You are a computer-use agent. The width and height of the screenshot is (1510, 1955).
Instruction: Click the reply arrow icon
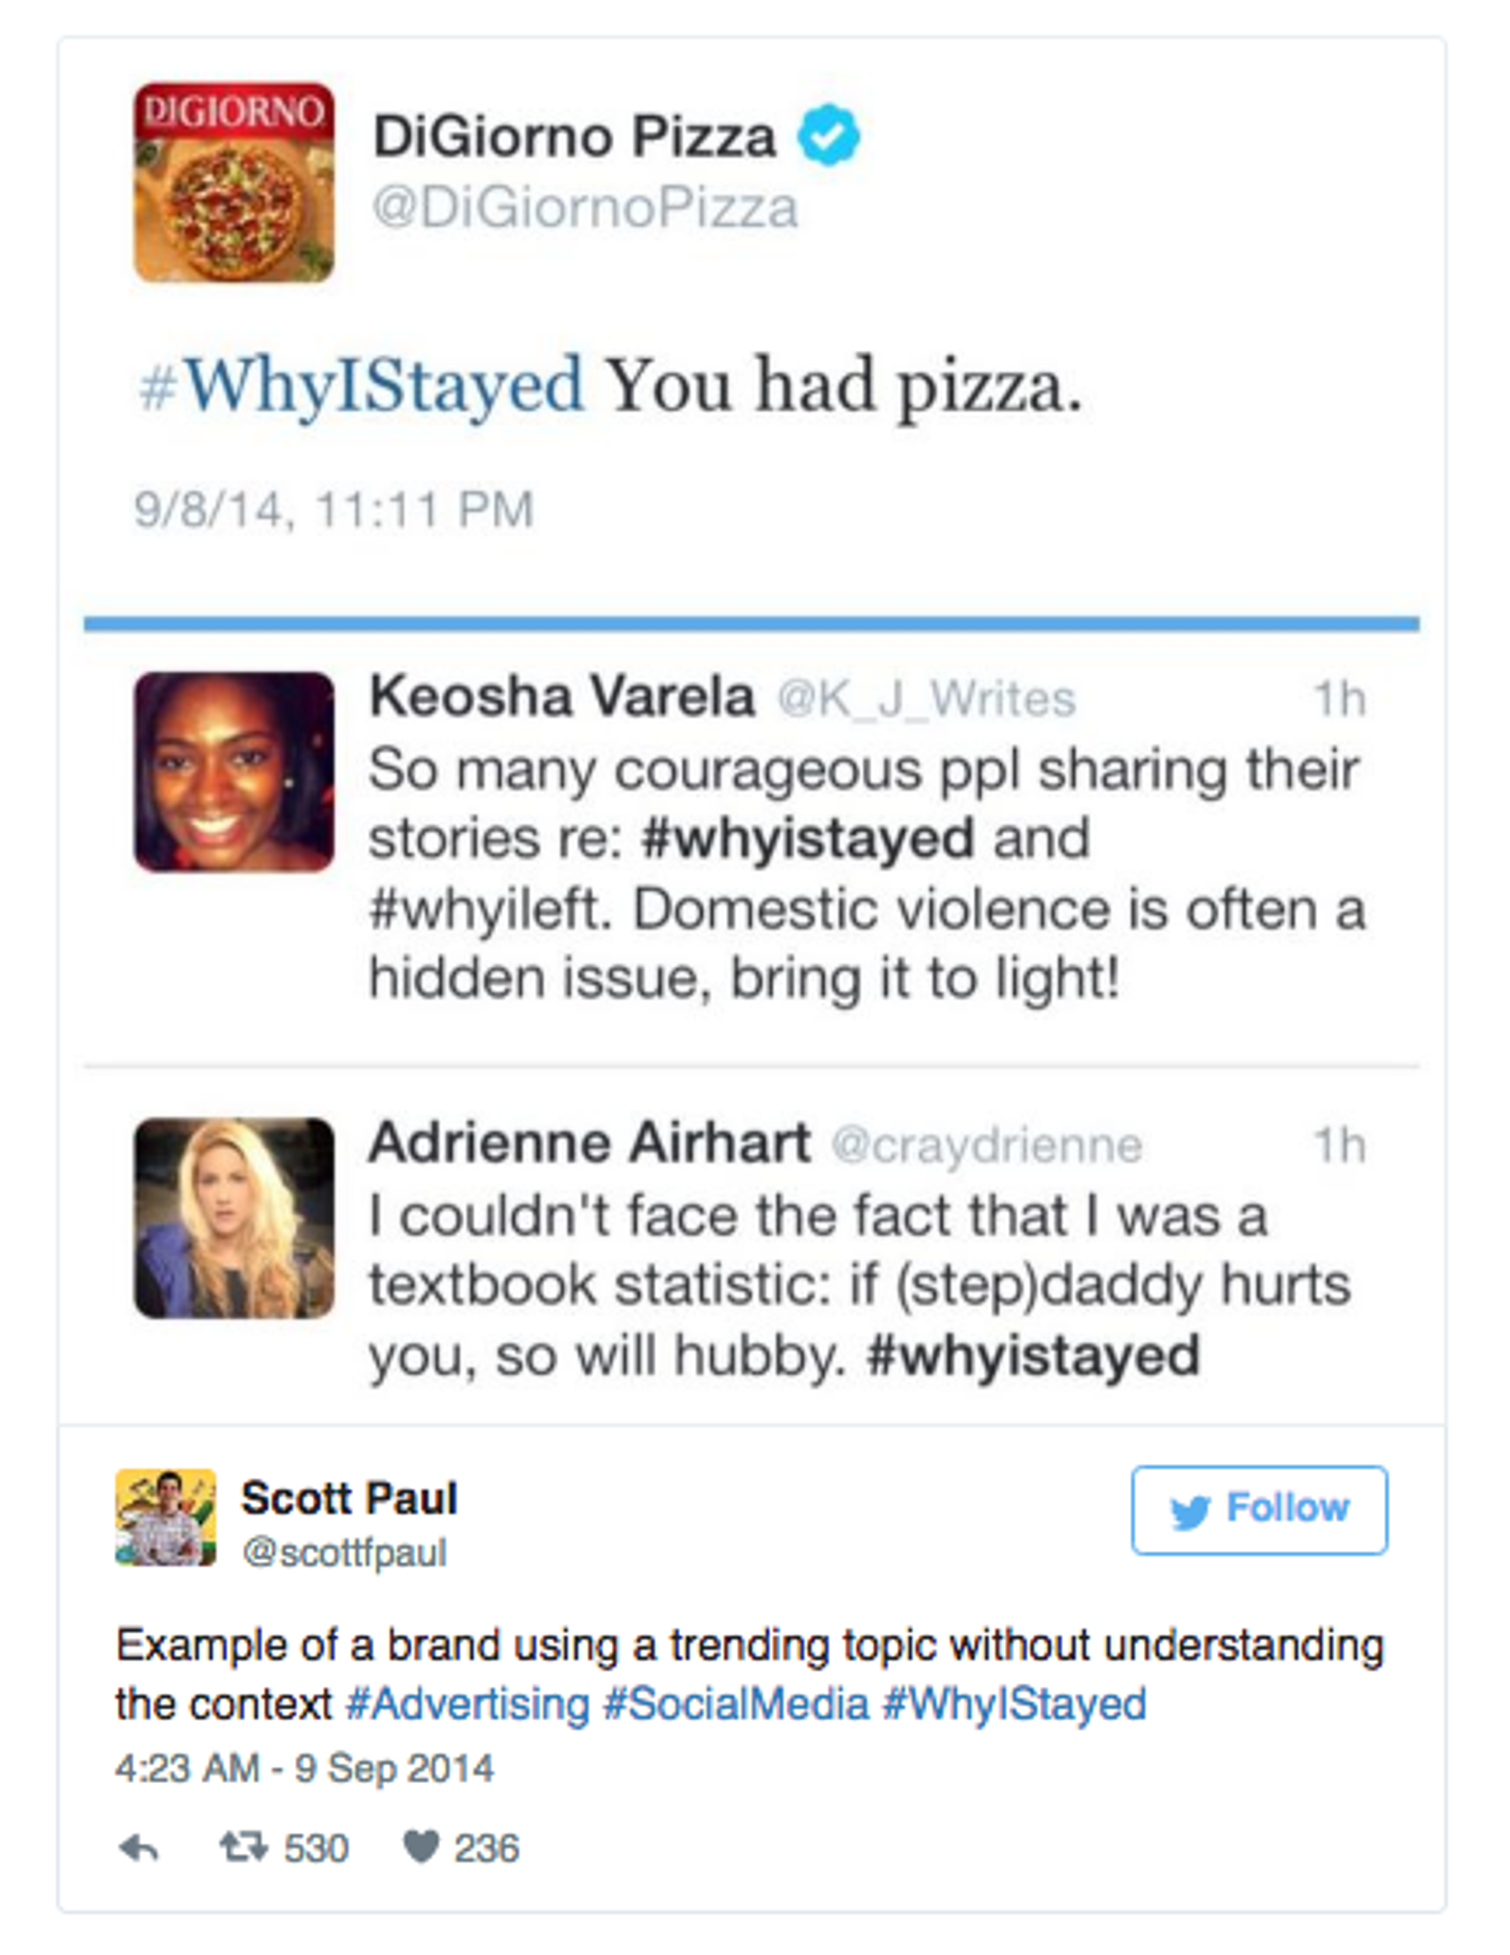point(139,1848)
